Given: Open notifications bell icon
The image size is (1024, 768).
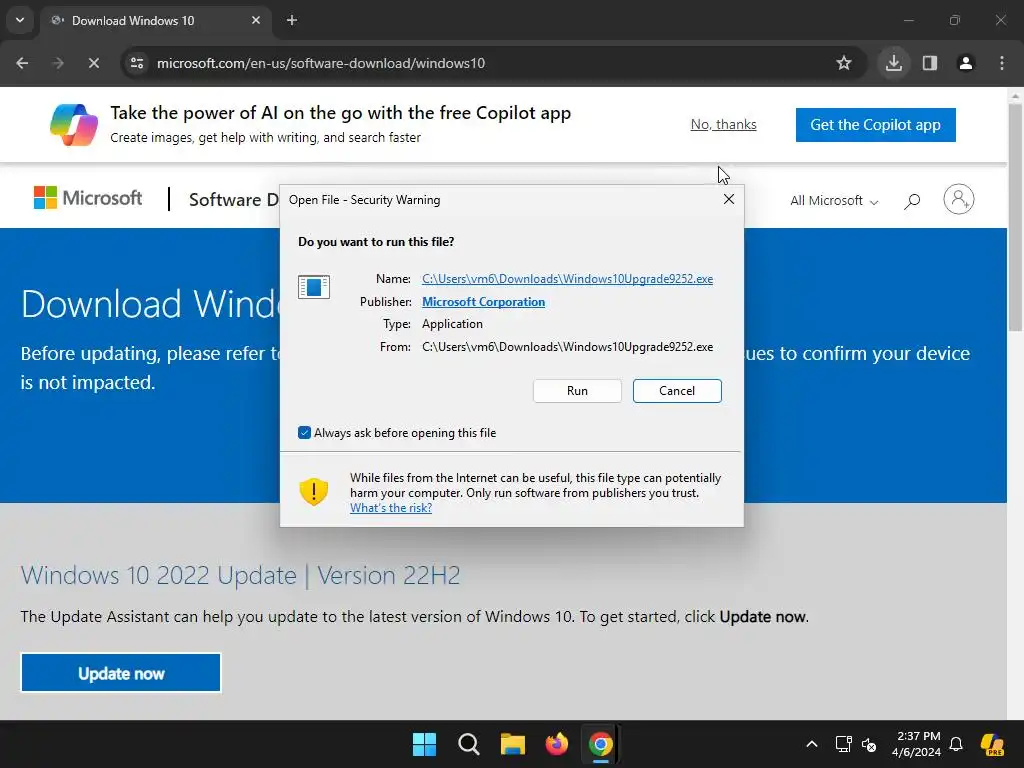Looking at the screenshot, I should pos(956,744).
